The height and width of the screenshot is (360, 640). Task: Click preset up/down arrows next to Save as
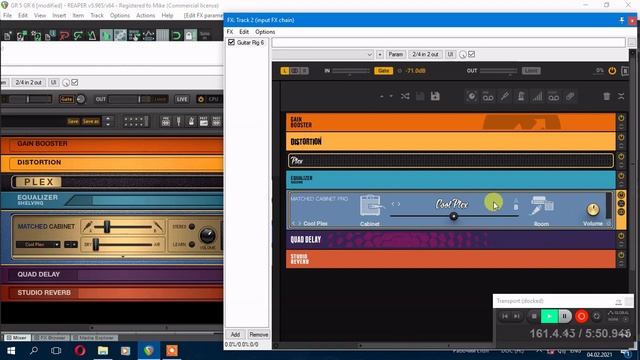pyautogui.click(x=108, y=121)
